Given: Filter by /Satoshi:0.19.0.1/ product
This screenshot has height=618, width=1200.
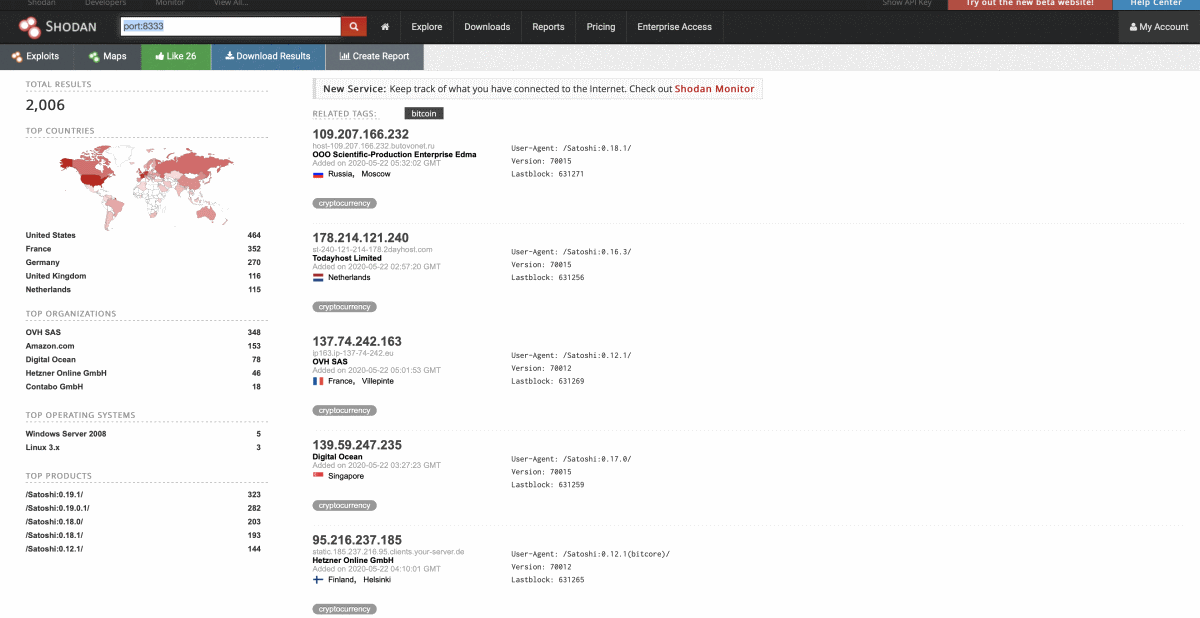Looking at the screenshot, I should pyautogui.click(x=58, y=508).
